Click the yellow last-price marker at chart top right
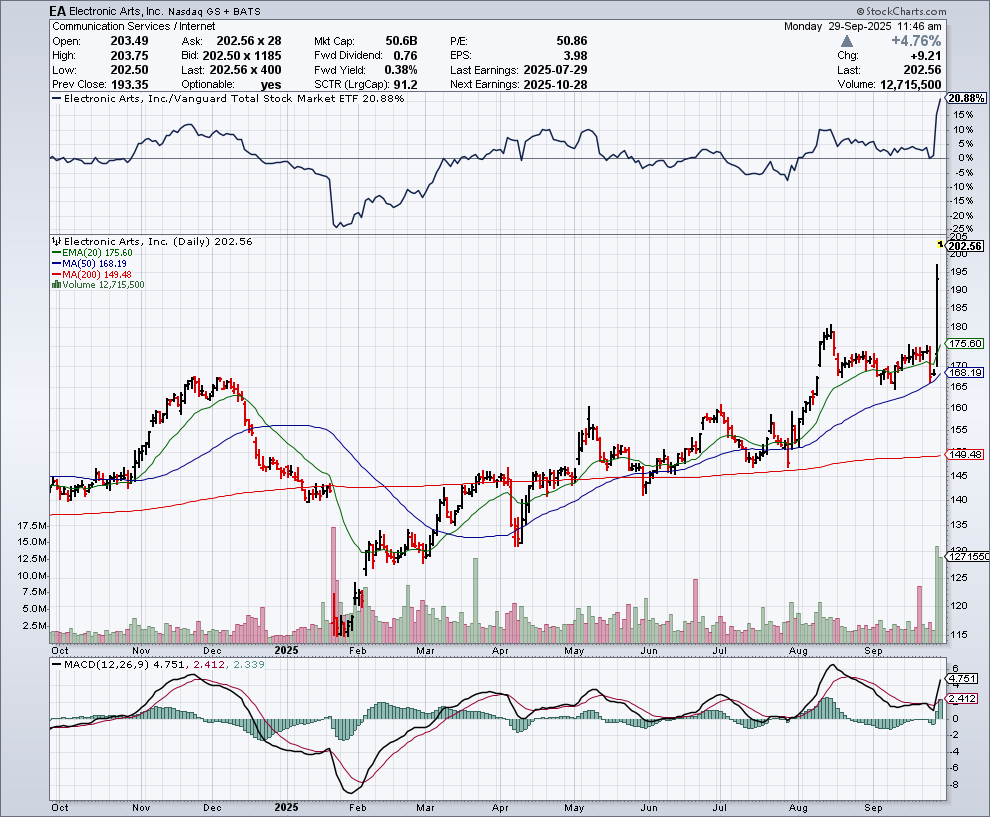 940,244
